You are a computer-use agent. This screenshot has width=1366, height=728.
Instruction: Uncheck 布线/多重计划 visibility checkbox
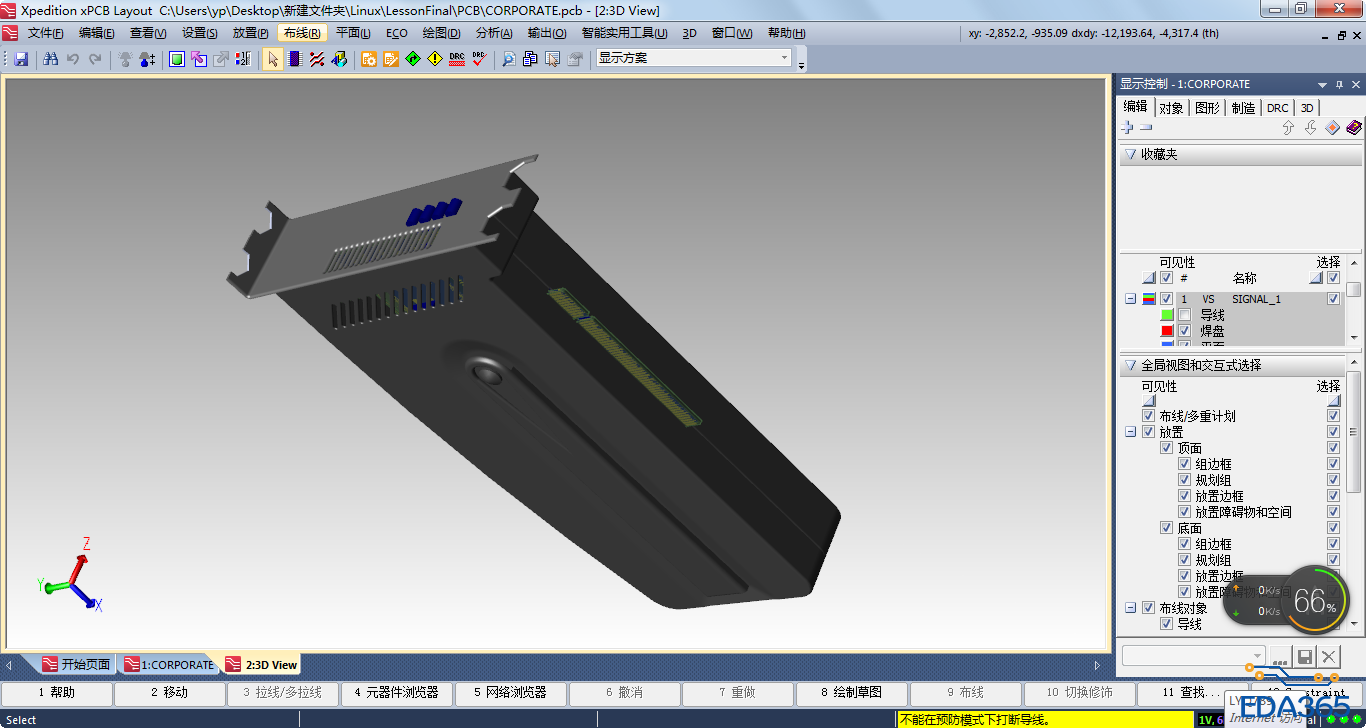tap(1148, 416)
